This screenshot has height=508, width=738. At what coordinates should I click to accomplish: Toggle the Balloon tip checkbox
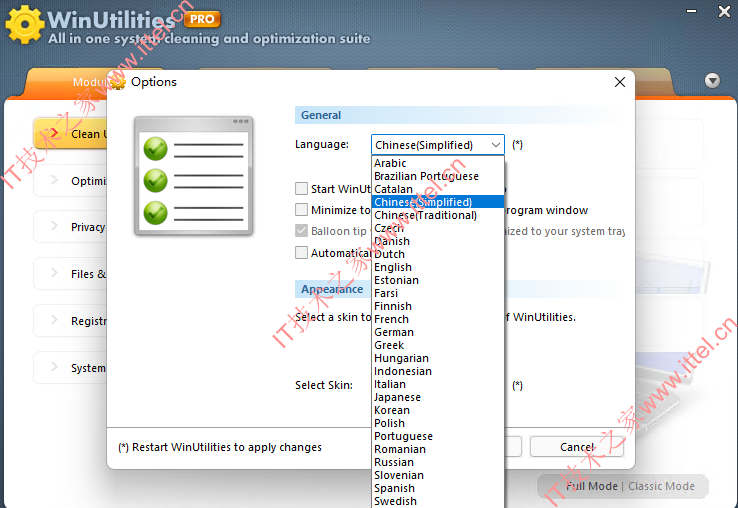coord(301,231)
